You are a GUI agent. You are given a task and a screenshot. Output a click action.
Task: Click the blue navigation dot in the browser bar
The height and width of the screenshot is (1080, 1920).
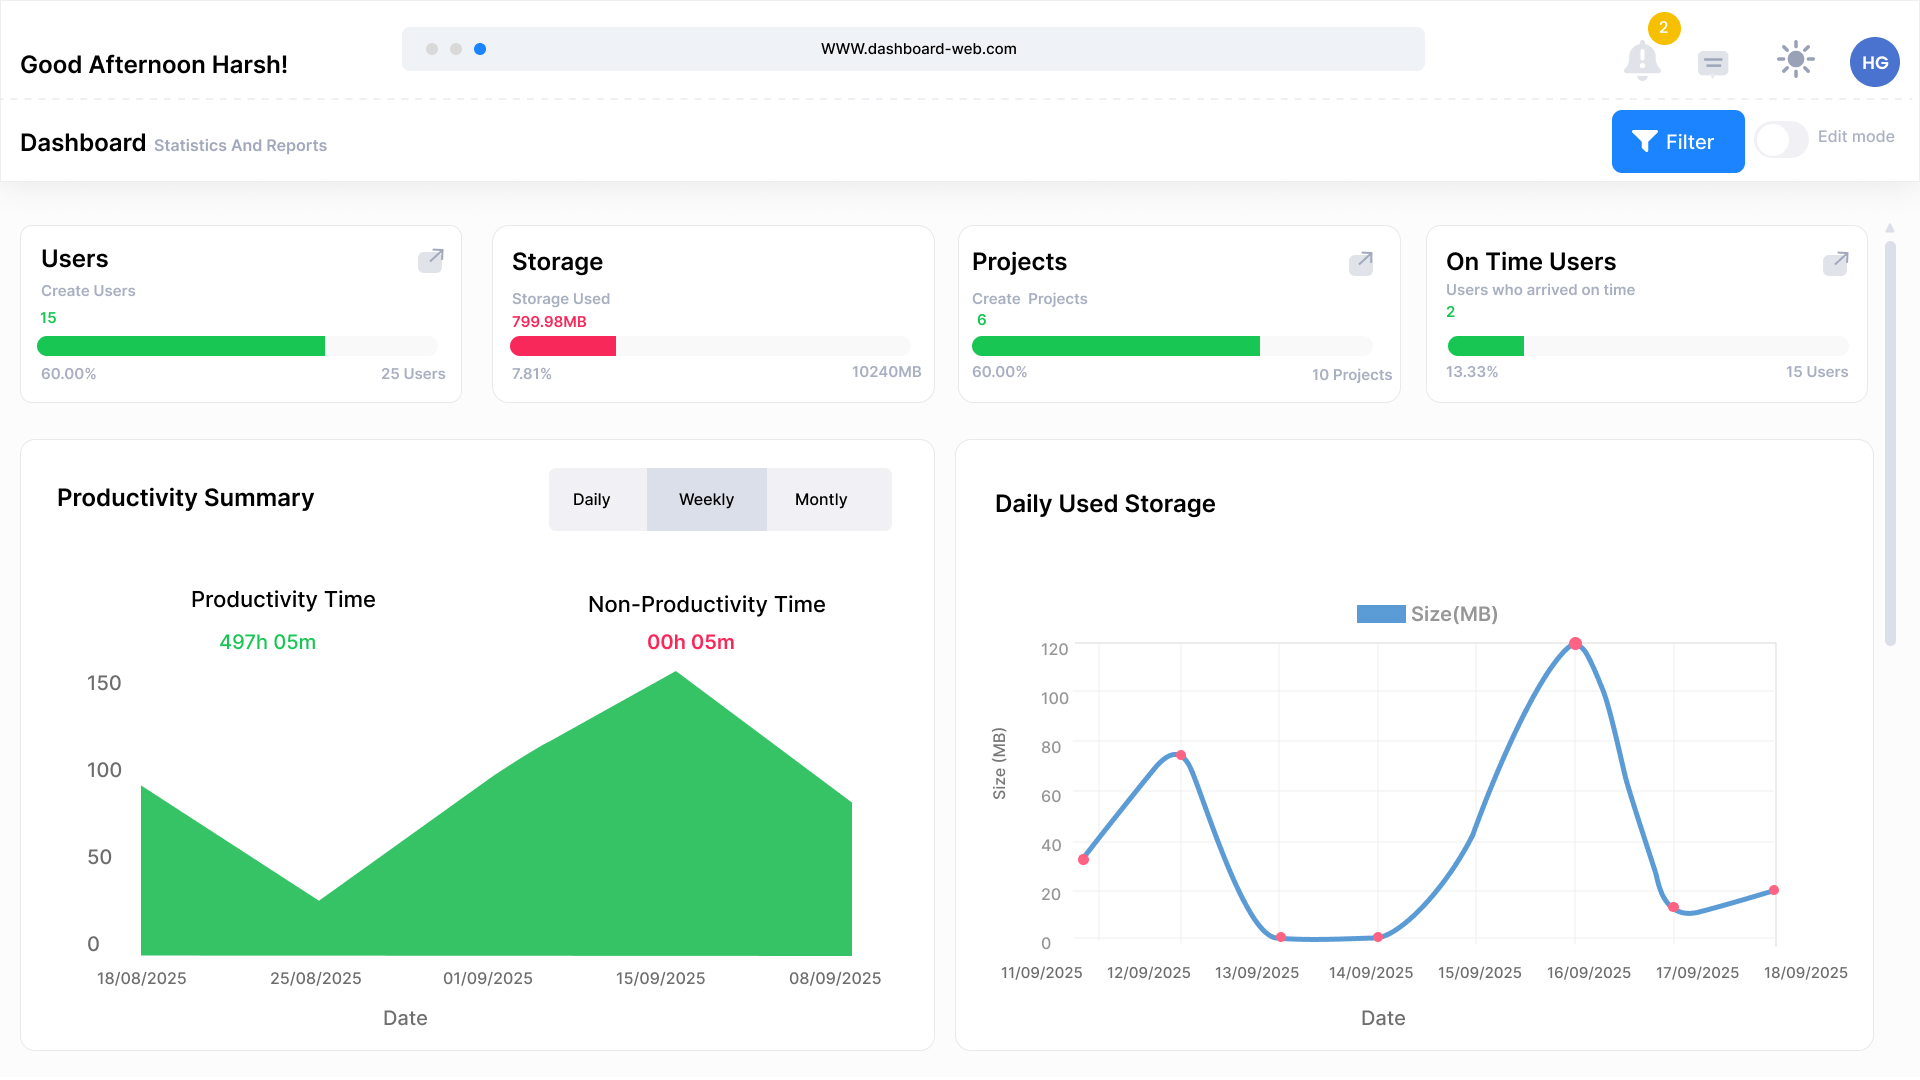click(x=481, y=48)
